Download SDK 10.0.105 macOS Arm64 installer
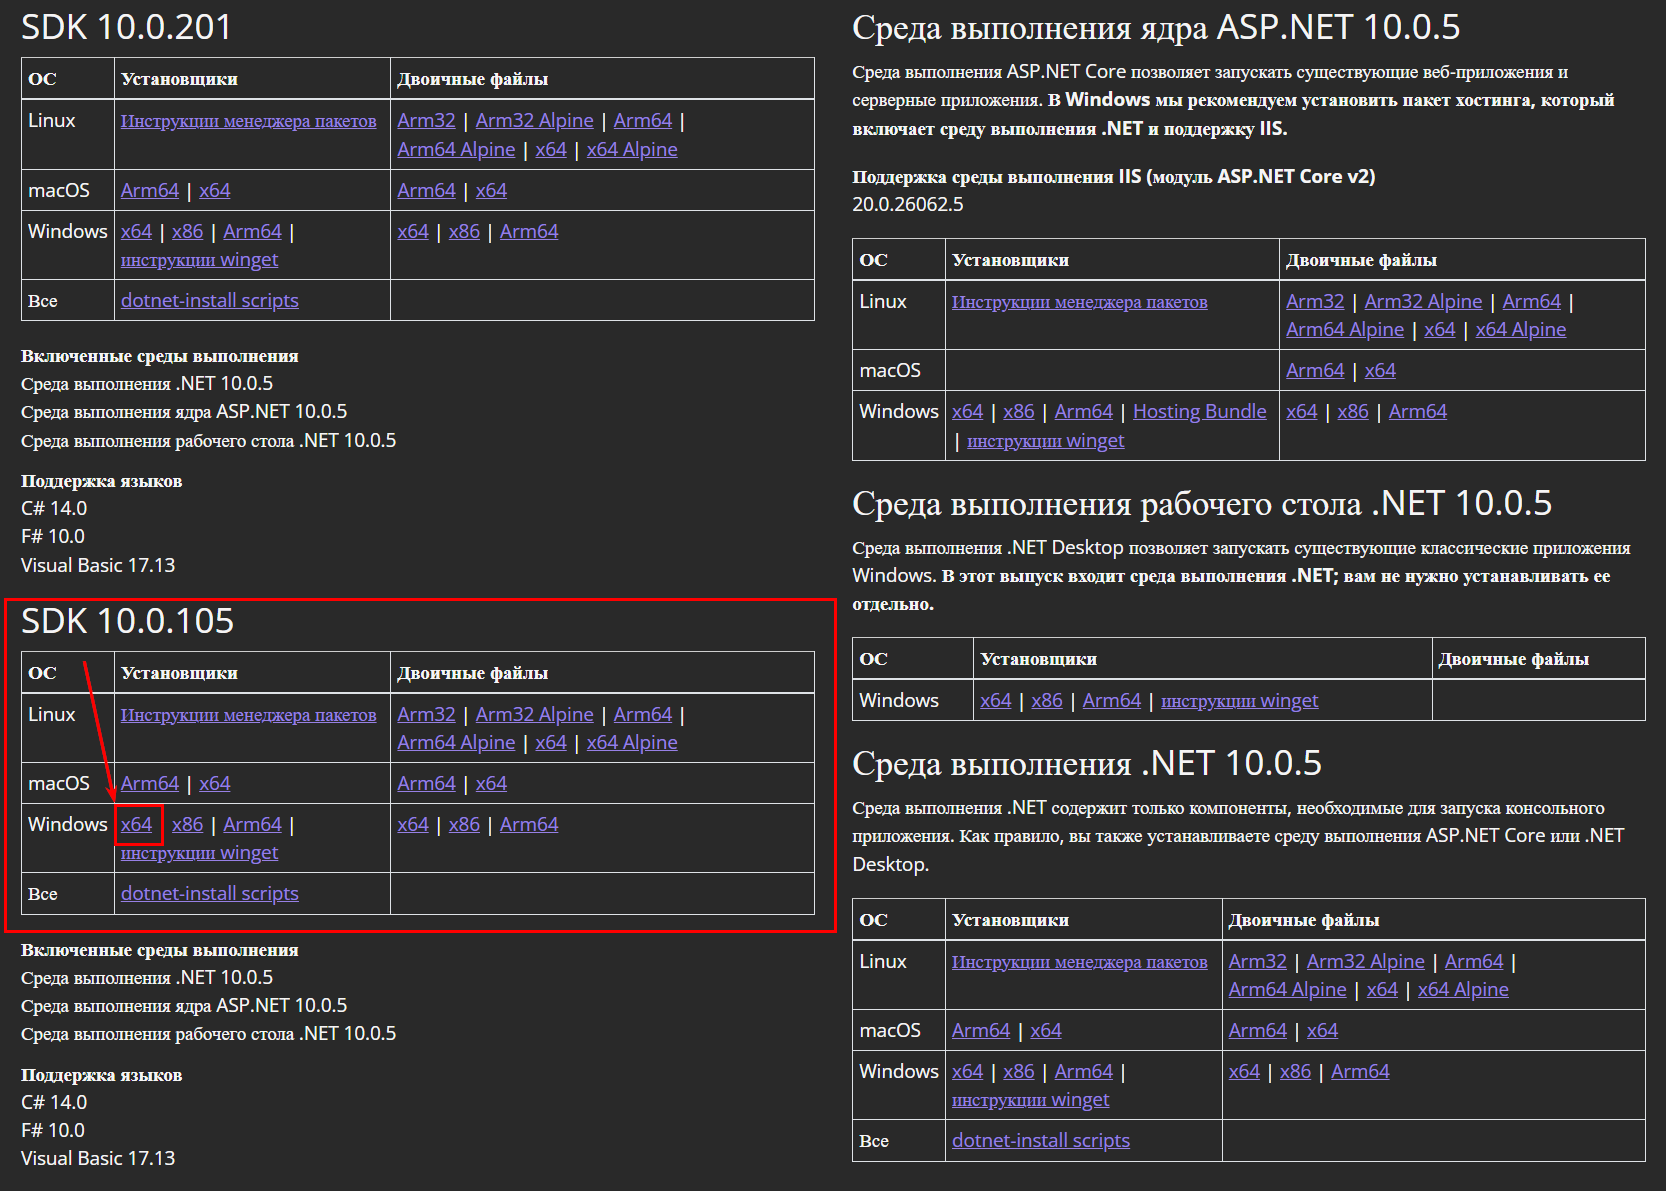 tap(150, 784)
